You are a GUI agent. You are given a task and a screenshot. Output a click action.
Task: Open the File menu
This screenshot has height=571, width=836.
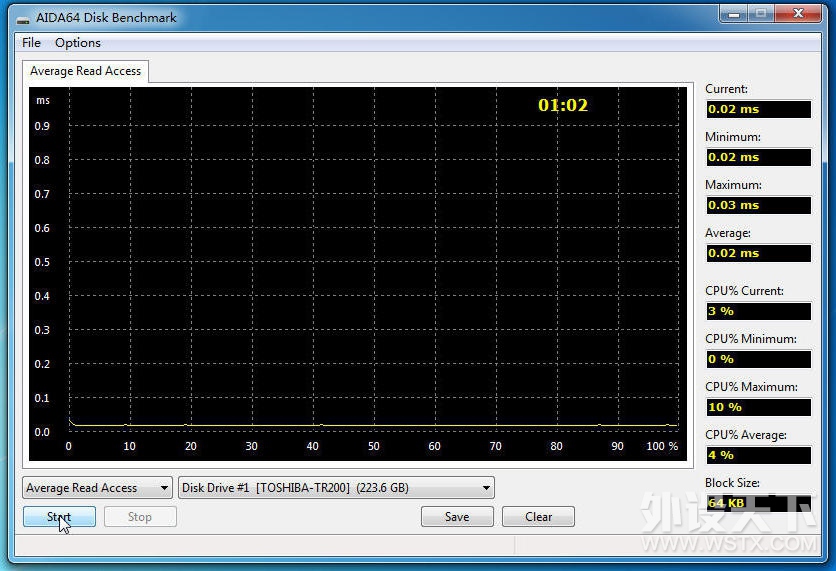[31, 43]
